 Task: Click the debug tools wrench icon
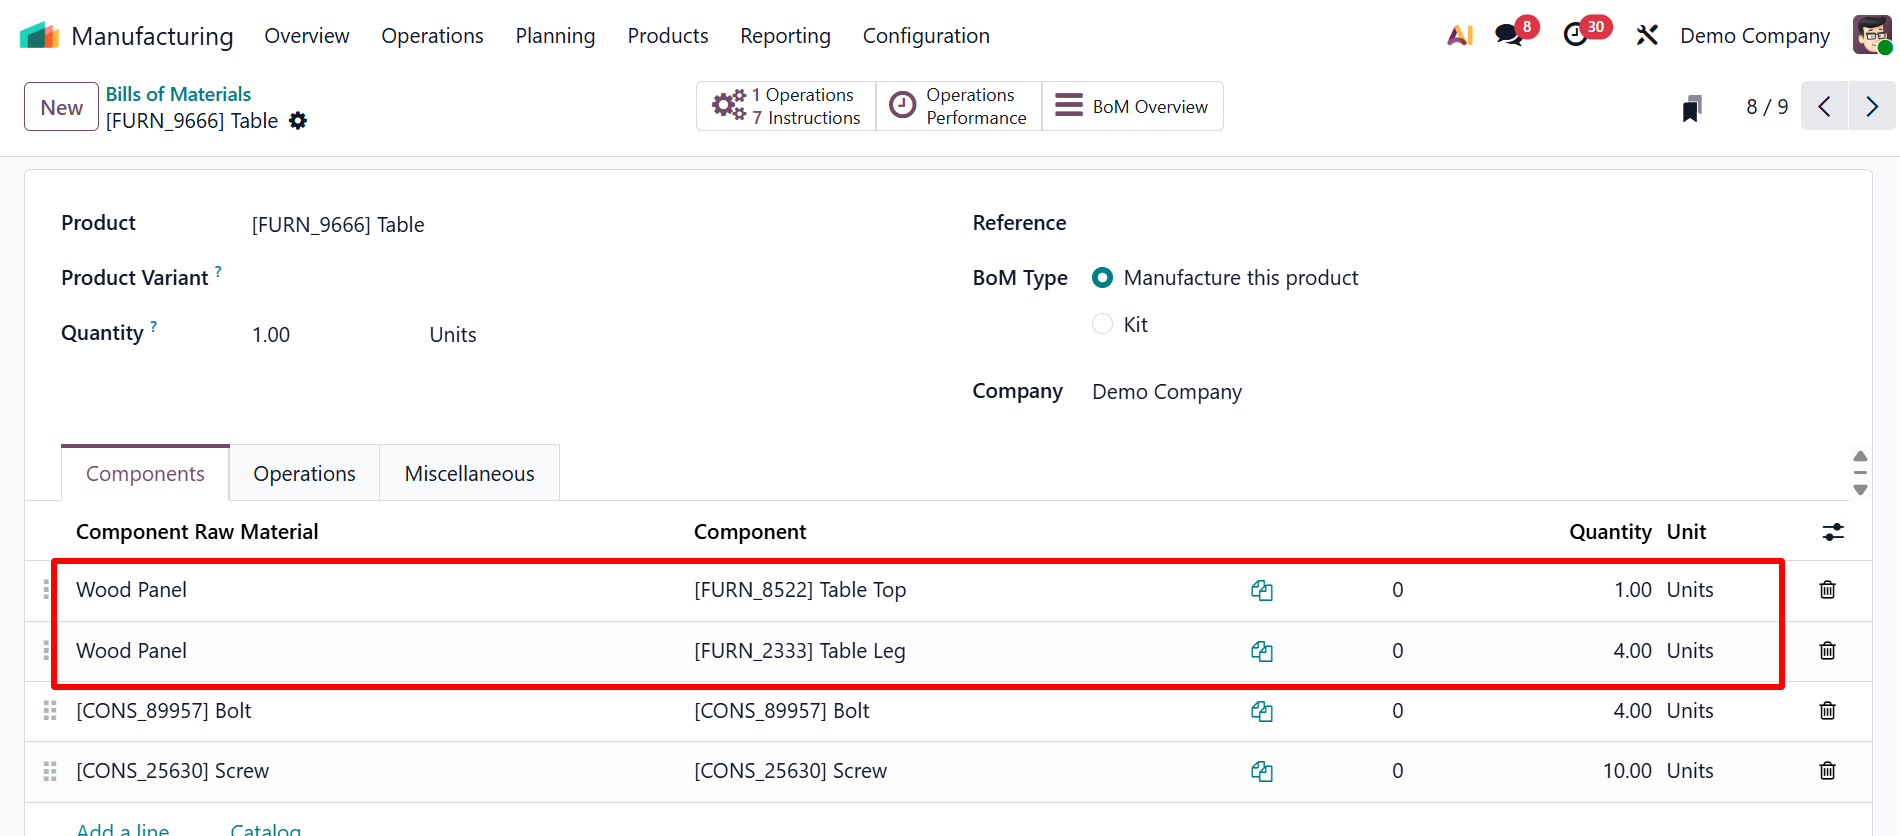pos(1646,36)
